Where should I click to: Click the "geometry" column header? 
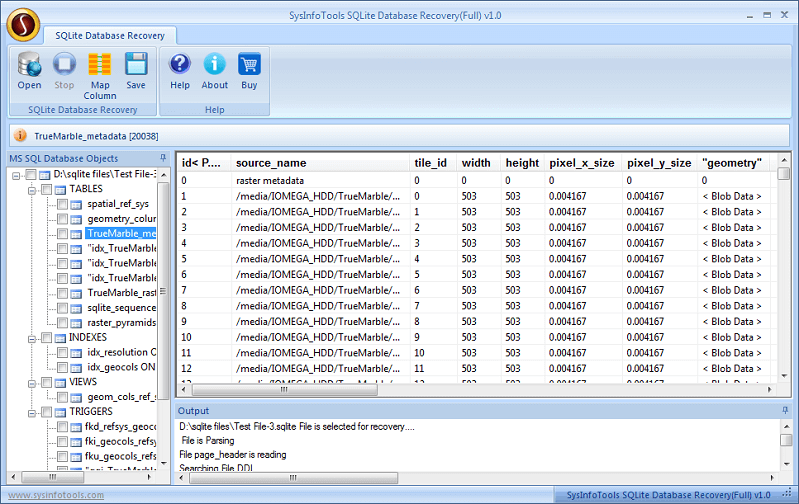tap(734, 163)
